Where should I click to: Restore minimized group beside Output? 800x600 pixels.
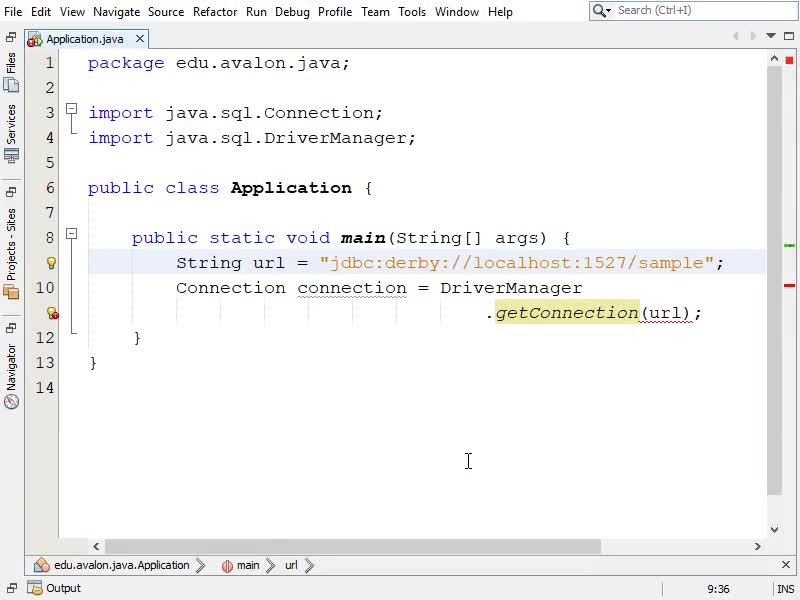click(x=12, y=588)
